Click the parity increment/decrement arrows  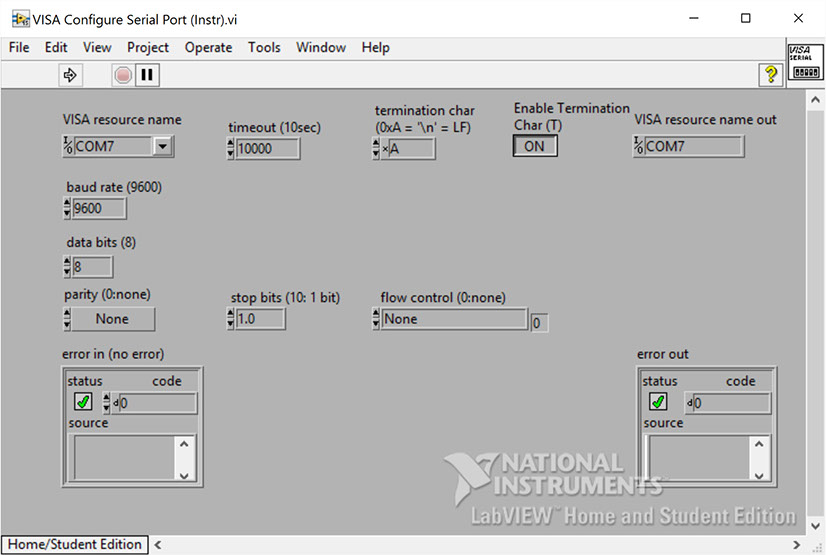(67, 319)
